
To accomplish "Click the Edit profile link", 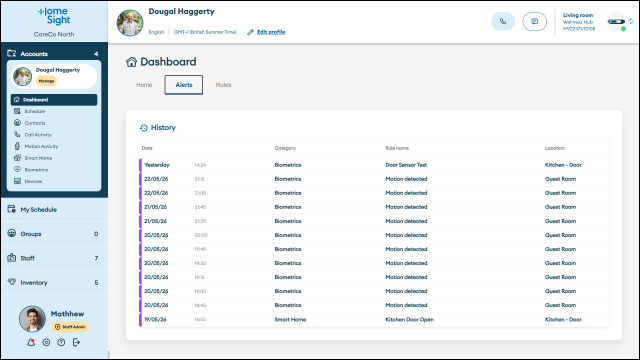I will (x=271, y=32).
